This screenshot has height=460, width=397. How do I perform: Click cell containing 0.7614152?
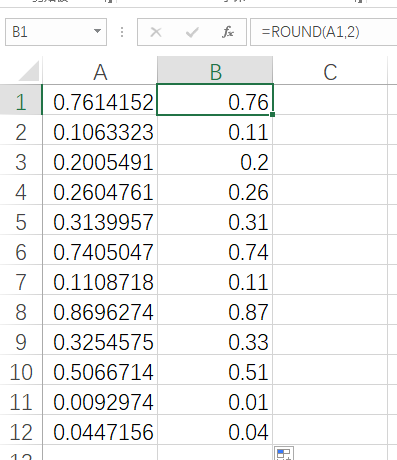pos(100,100)
